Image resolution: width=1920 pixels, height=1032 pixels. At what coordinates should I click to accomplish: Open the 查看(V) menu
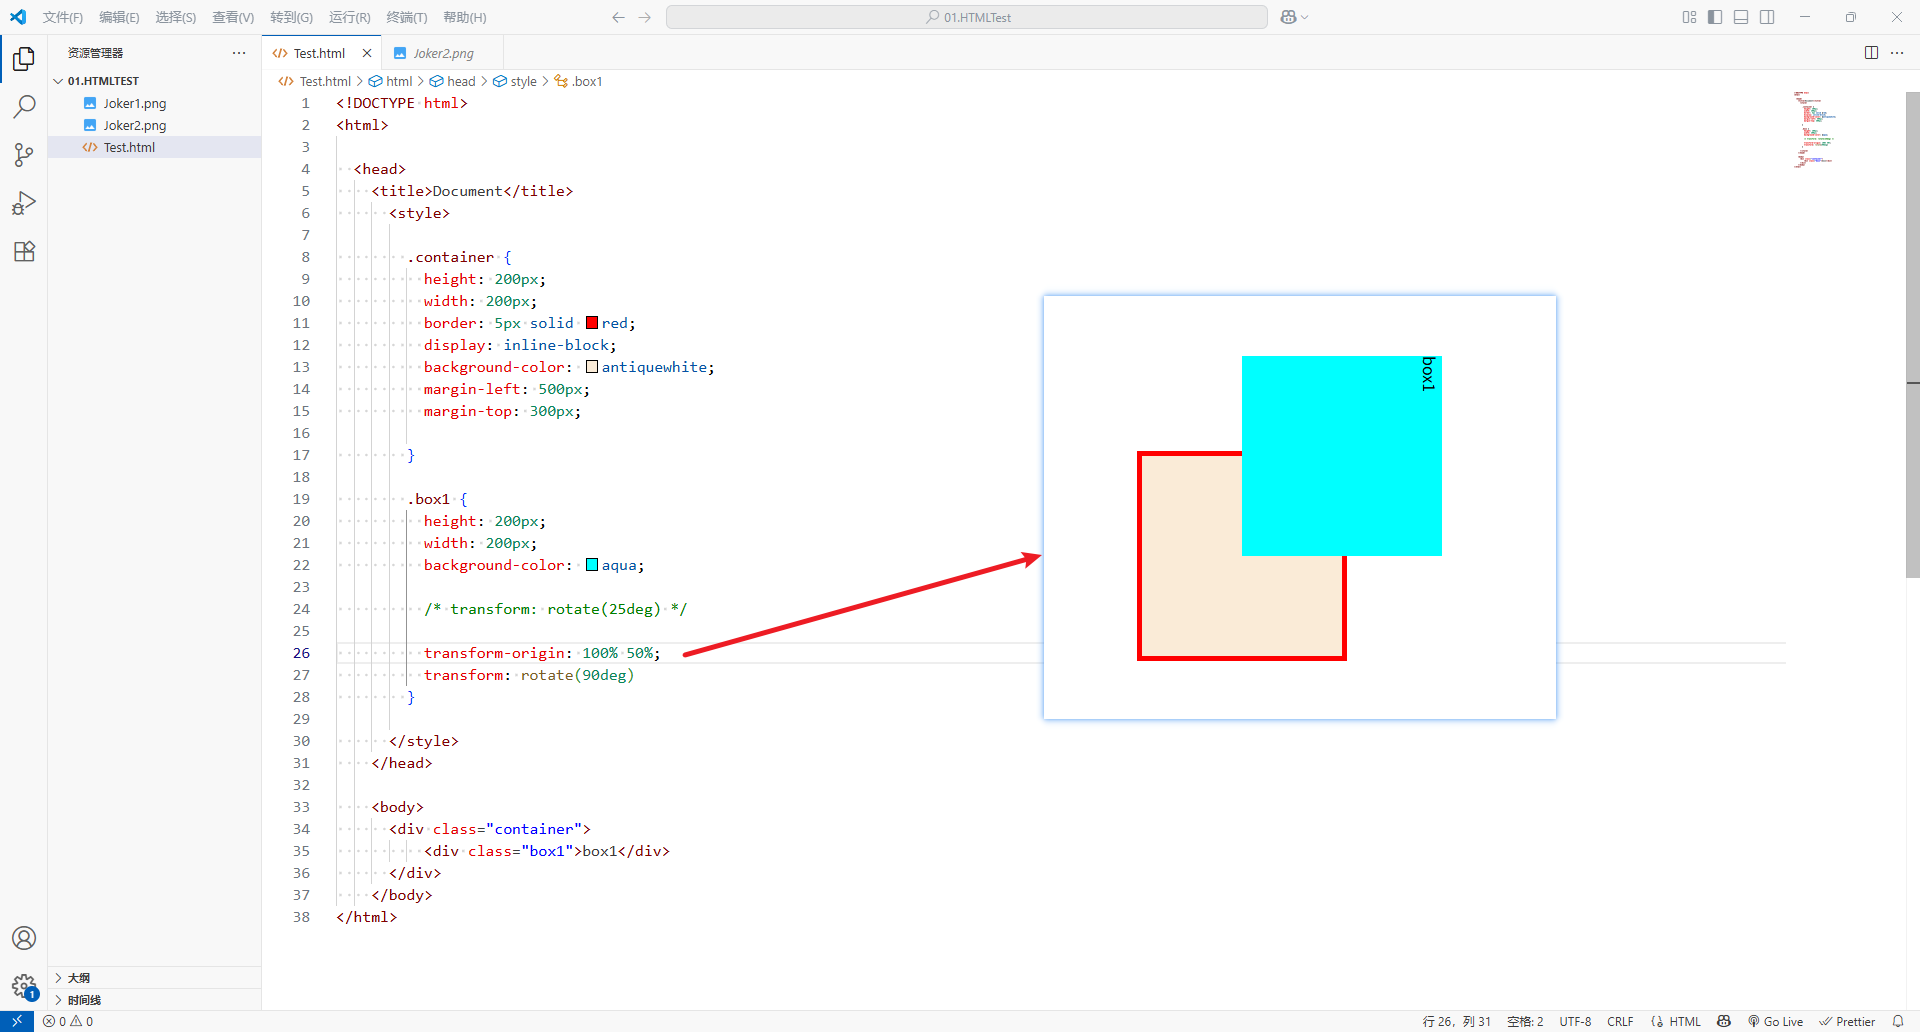coord(233,17)
